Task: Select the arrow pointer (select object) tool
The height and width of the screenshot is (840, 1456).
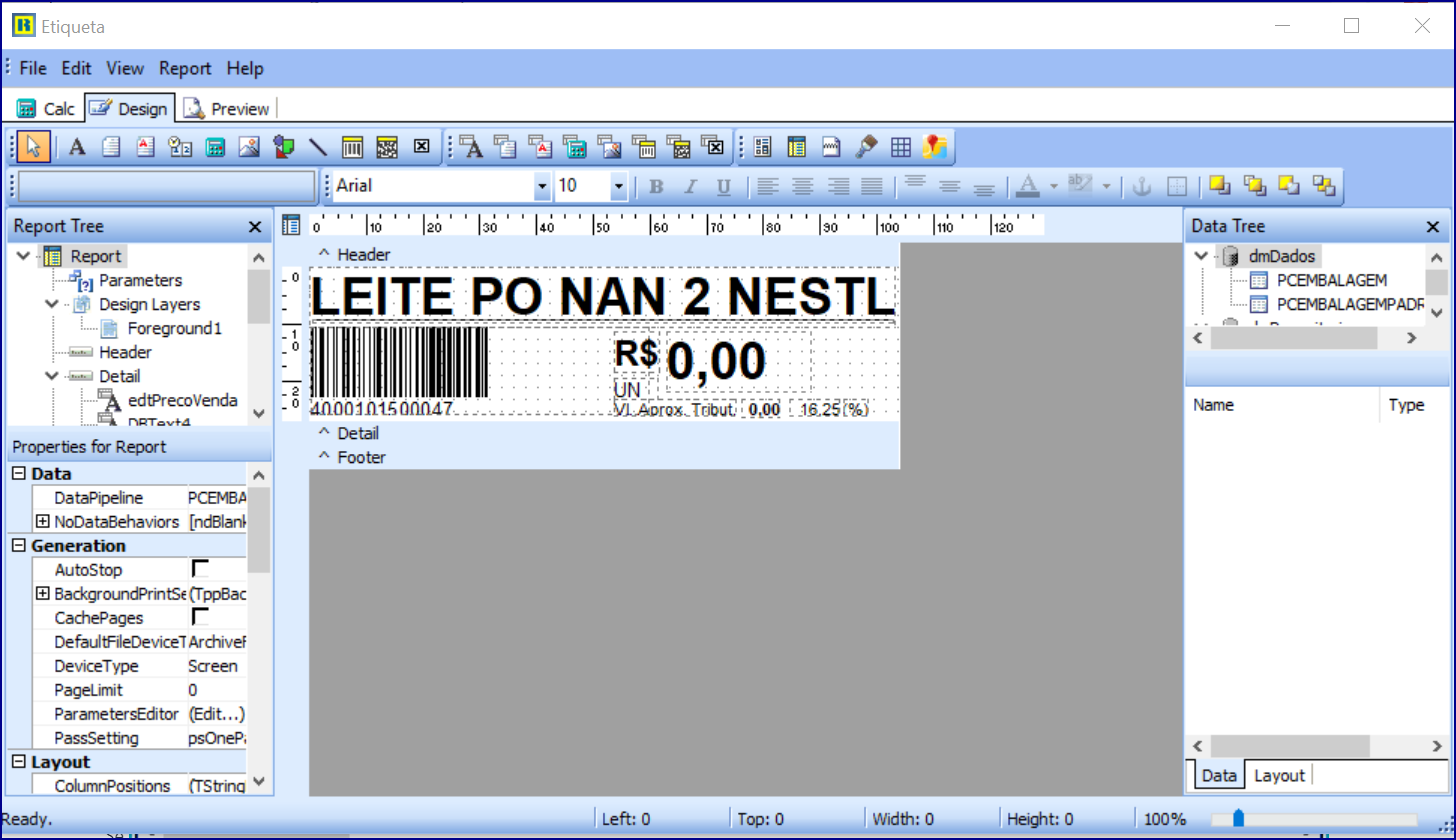Action: click(34, 147)
